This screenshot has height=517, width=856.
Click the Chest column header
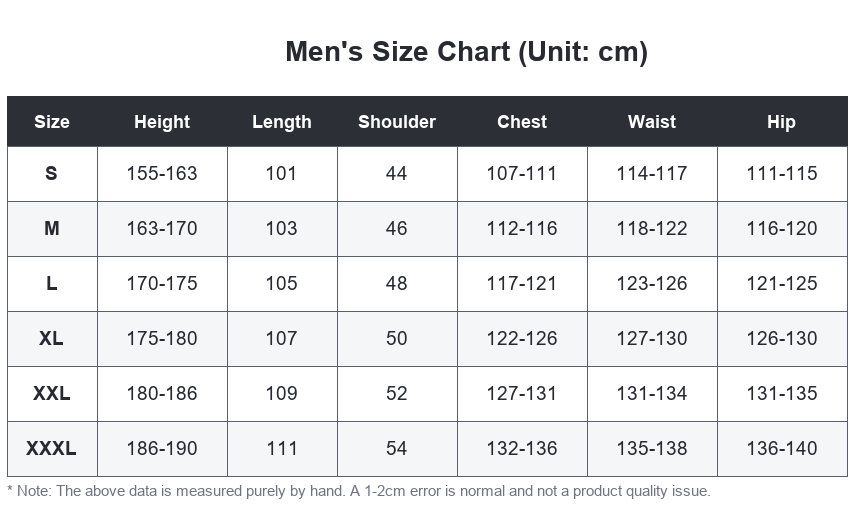[x=522, y=122]
